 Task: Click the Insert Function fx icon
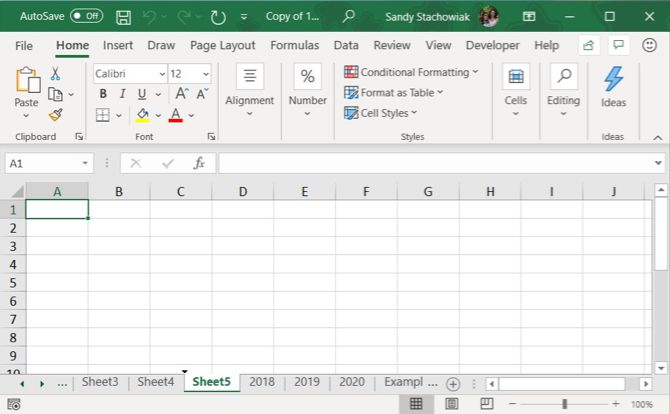tap(199, 163)
